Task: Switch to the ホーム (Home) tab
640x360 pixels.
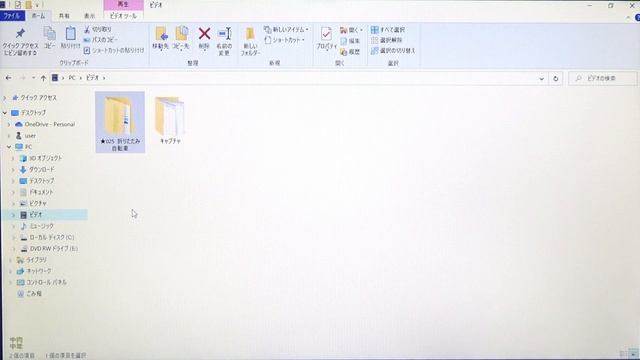Action: click(x=38, y=16)
